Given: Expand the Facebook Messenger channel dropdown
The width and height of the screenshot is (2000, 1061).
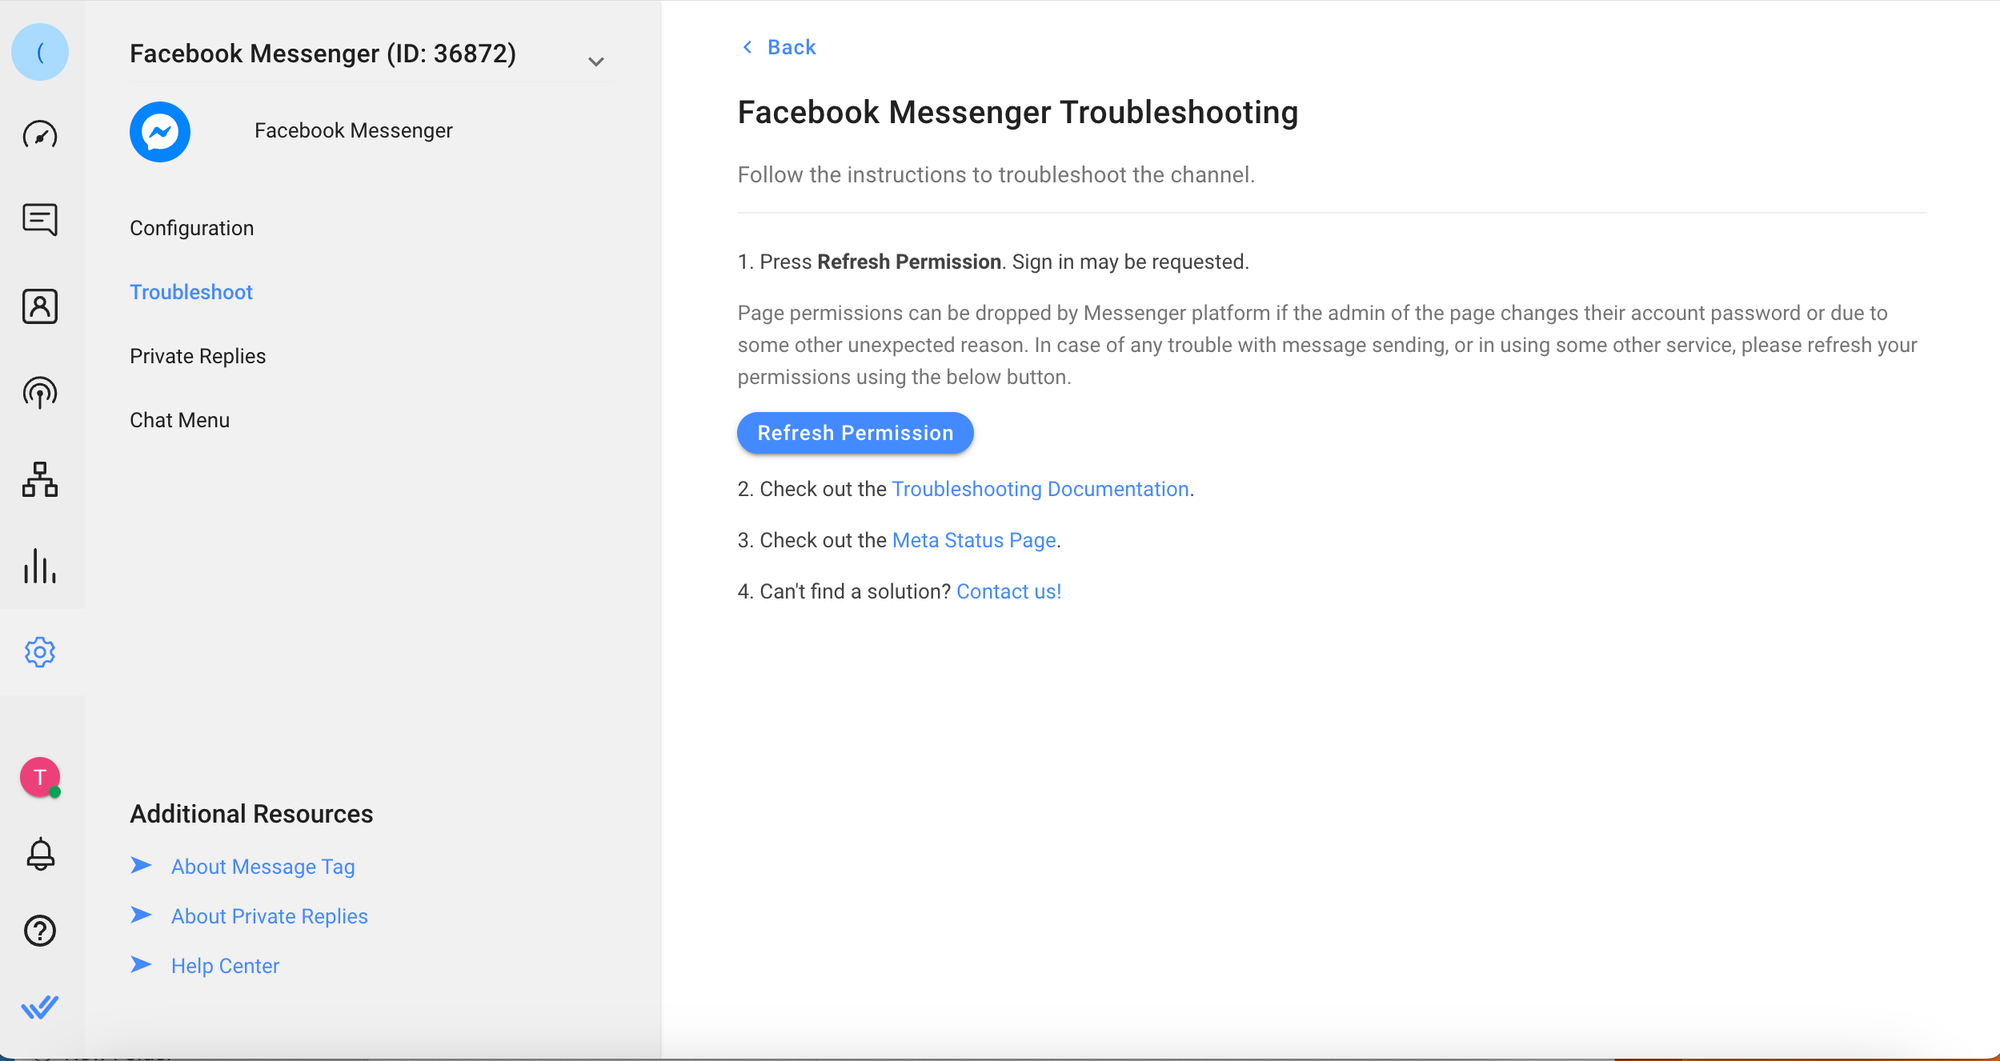Looking at the screenshot, I should point(596,62).
